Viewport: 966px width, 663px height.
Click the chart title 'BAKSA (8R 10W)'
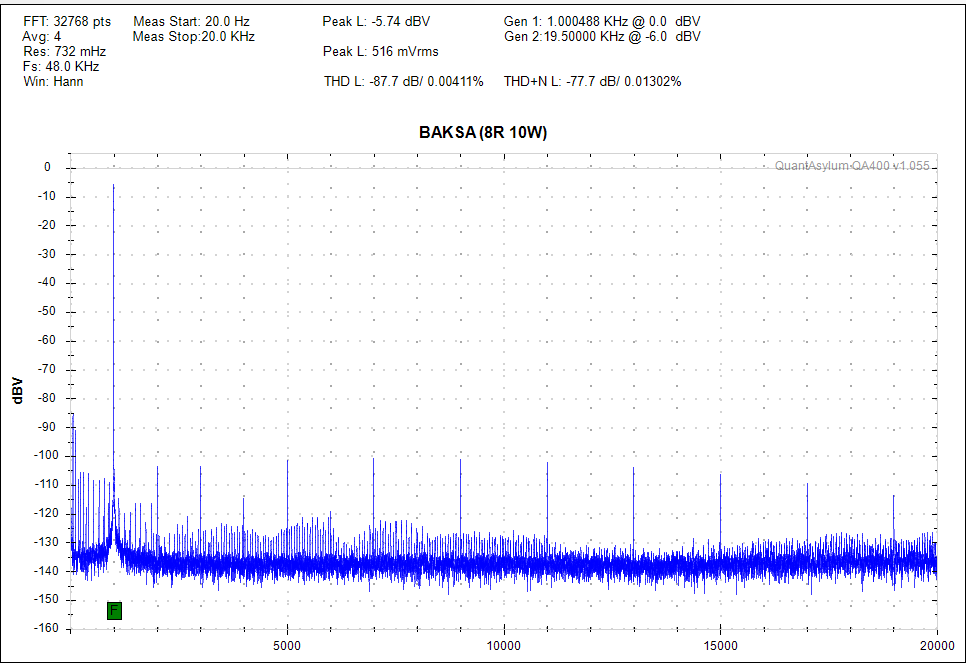pyautogui.click(x=483, y=132)
